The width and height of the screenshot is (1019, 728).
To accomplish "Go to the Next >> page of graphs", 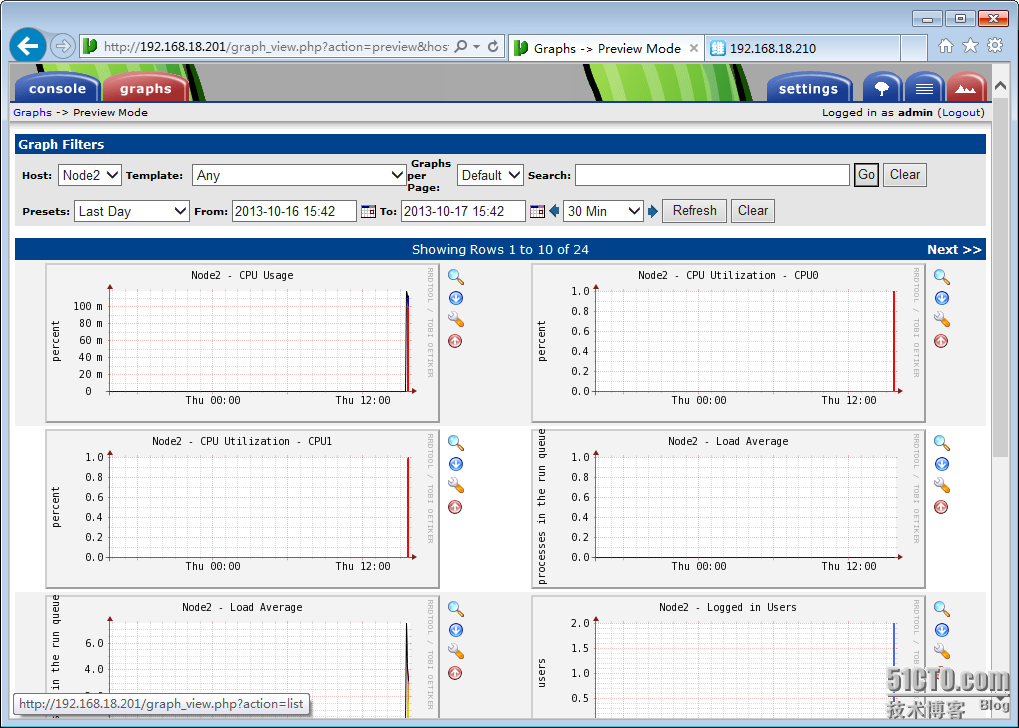I will [x=954, y=250].
